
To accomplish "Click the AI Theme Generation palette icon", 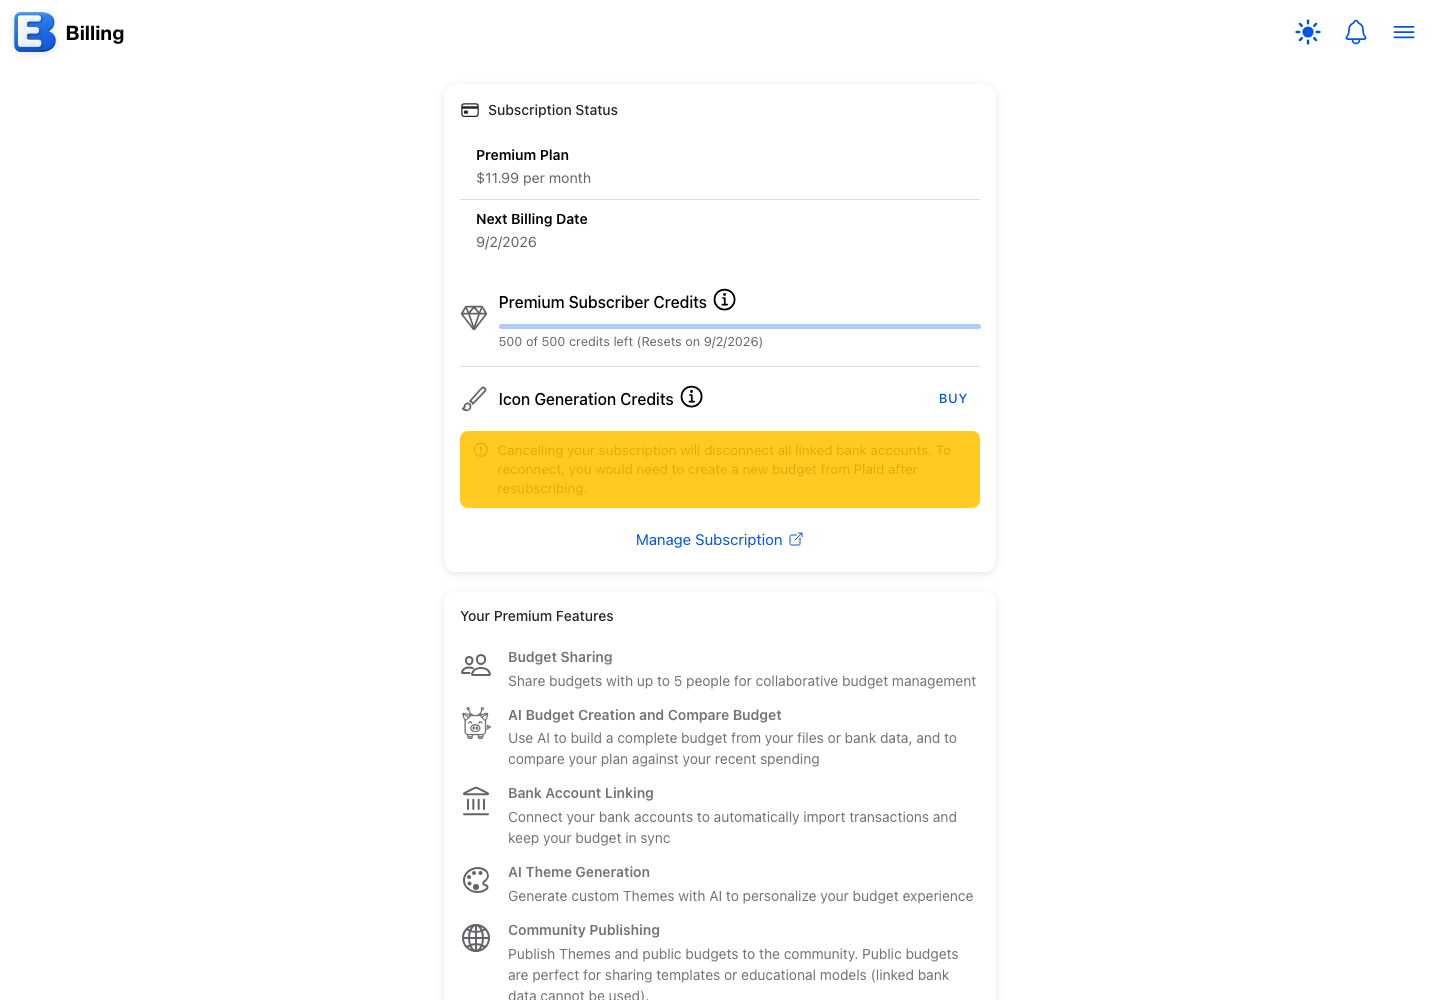I will click(x=476, y=880).
